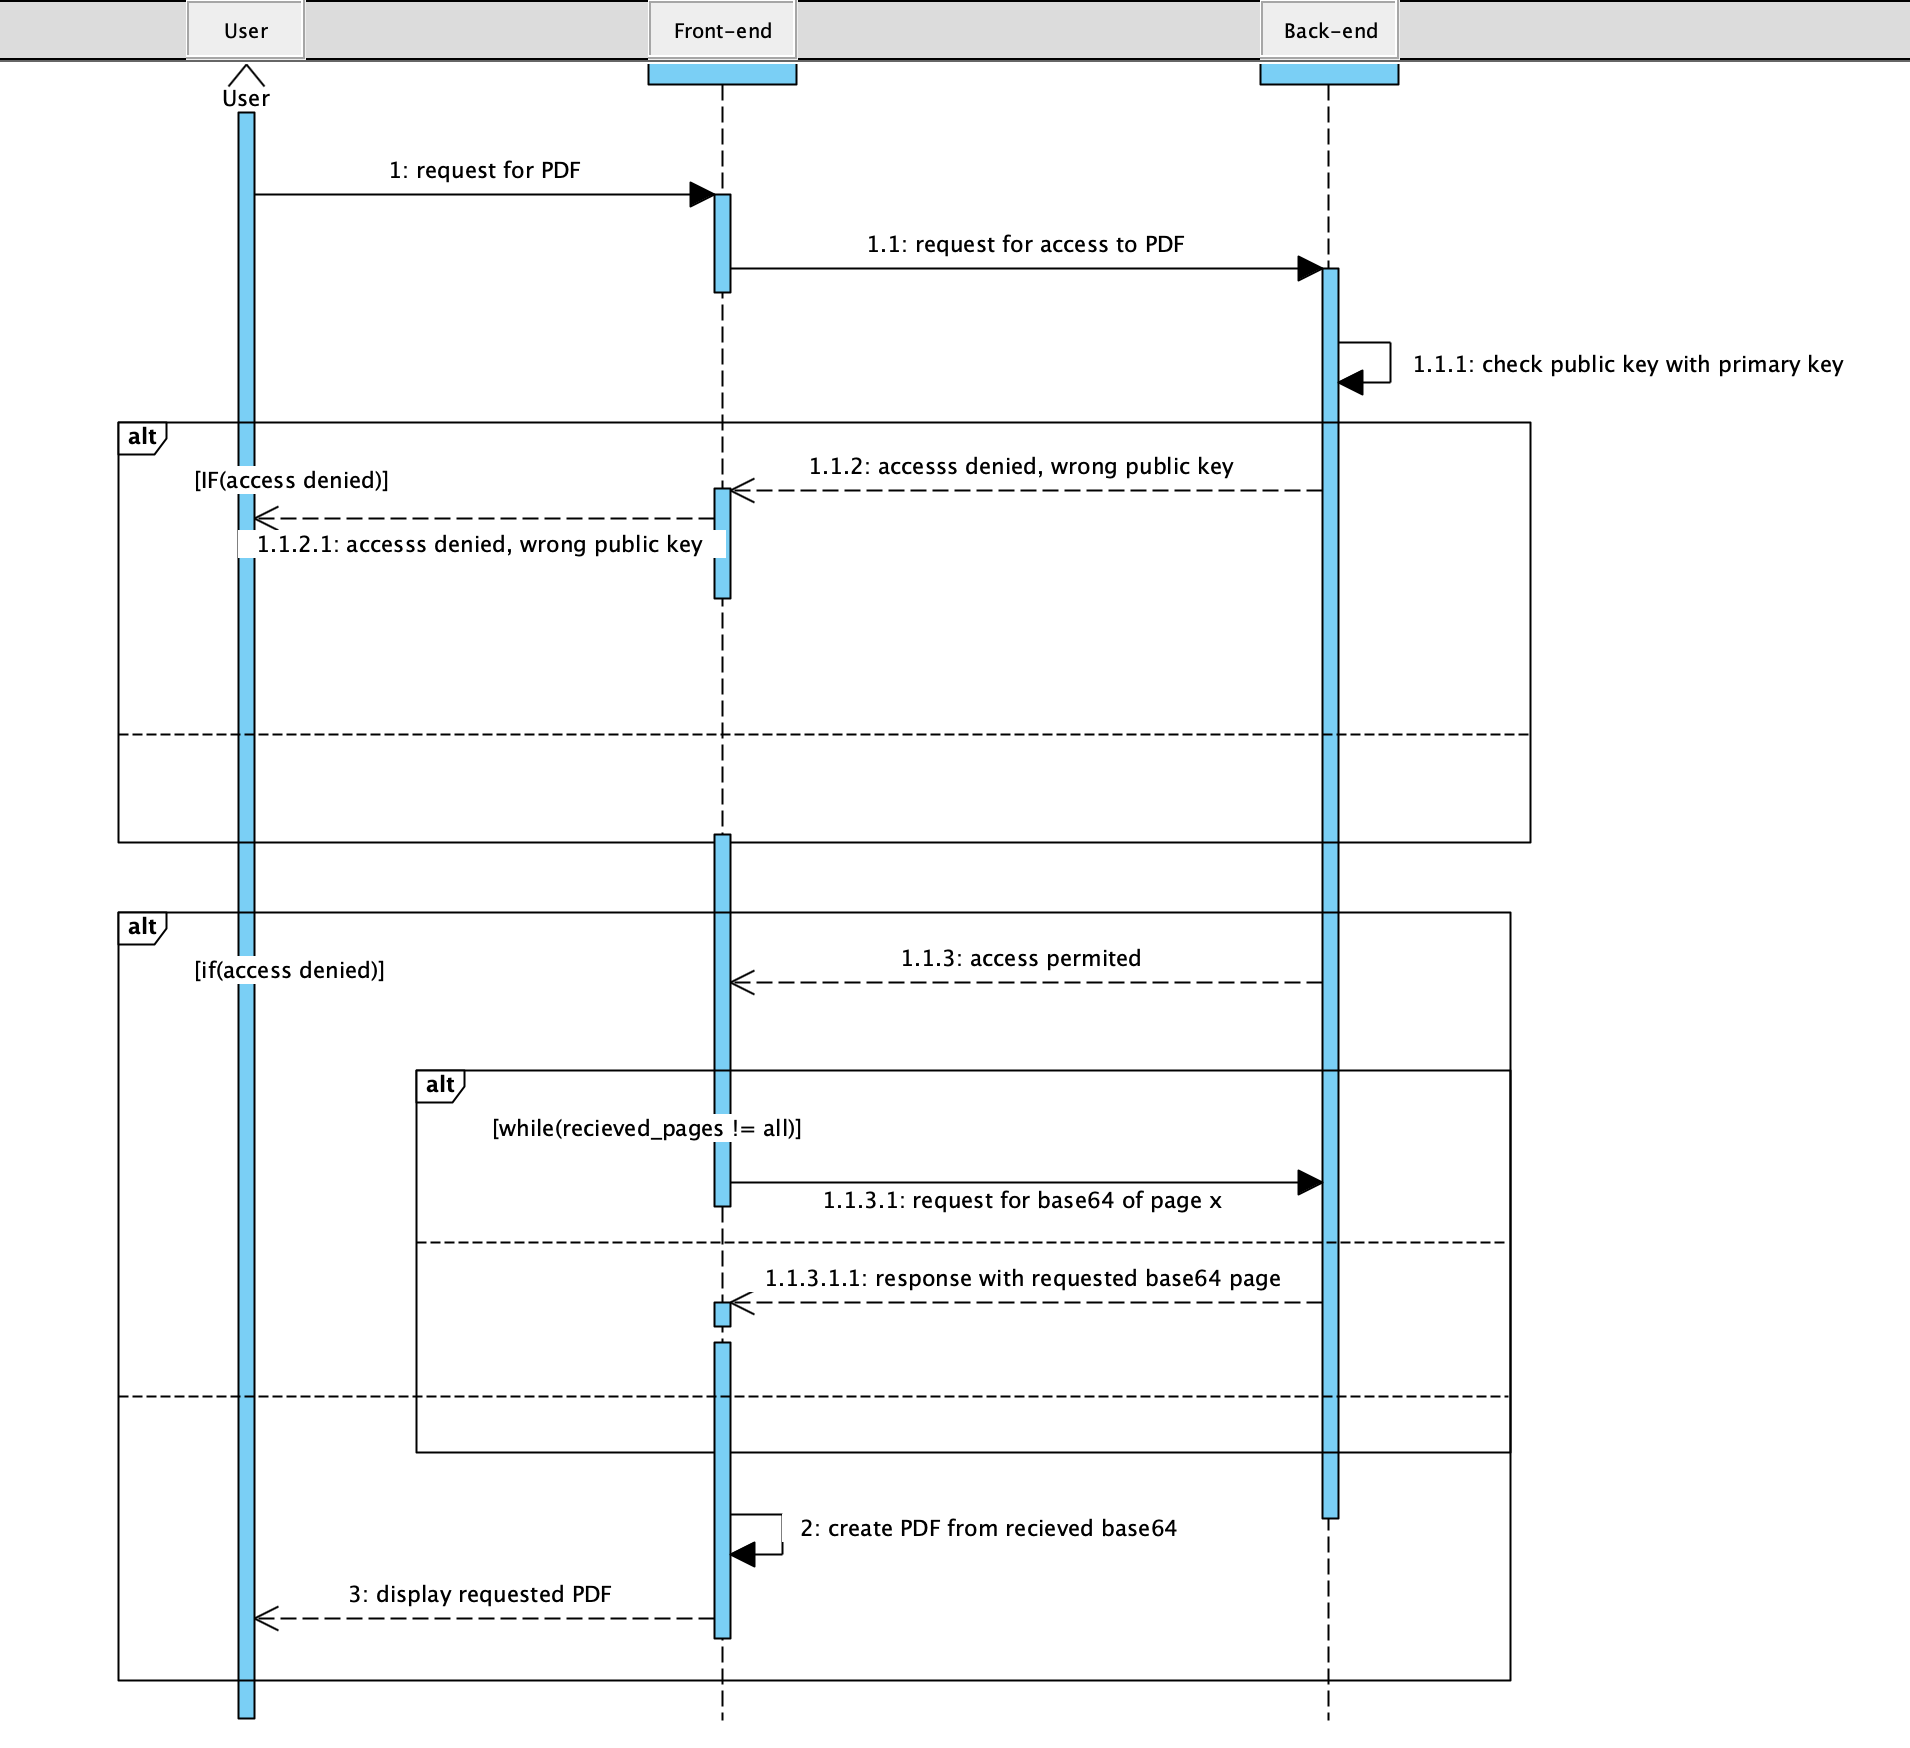Select the Back-end lifeline header box

click(x=1329, y=30)
